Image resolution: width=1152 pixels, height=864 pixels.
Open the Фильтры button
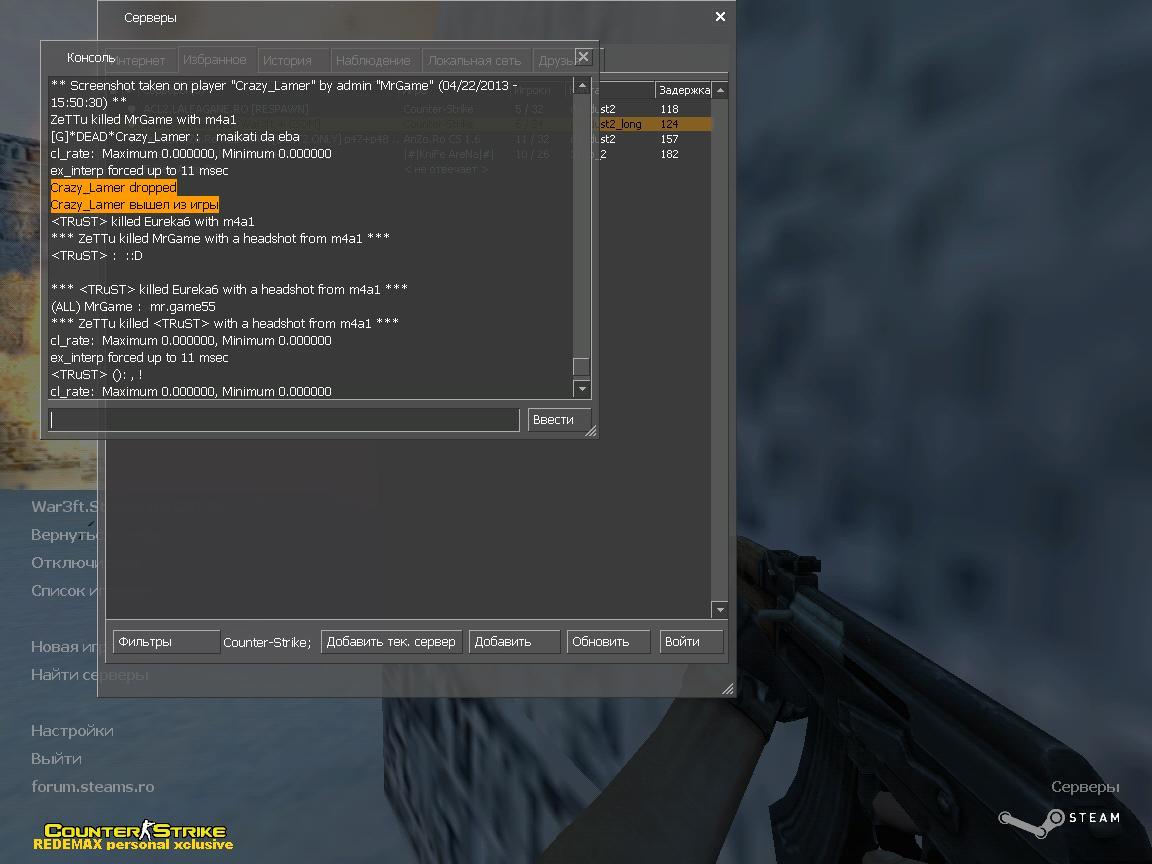166,641
